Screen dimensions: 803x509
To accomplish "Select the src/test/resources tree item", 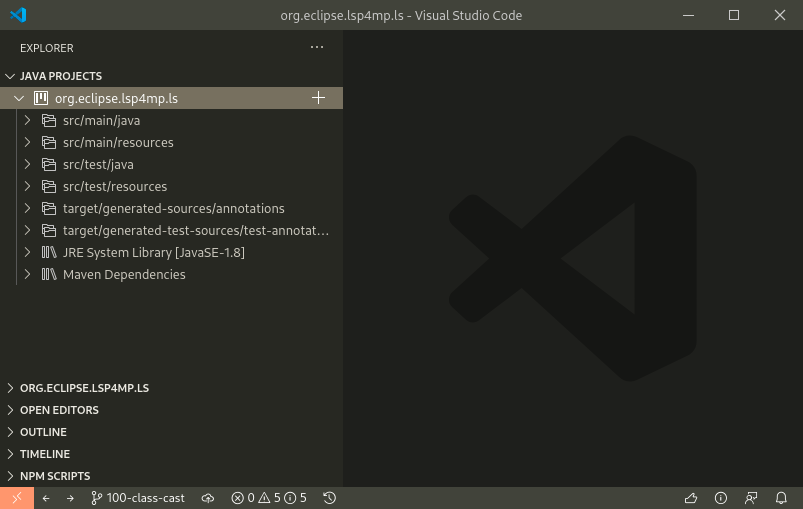I will coord(172,186).
